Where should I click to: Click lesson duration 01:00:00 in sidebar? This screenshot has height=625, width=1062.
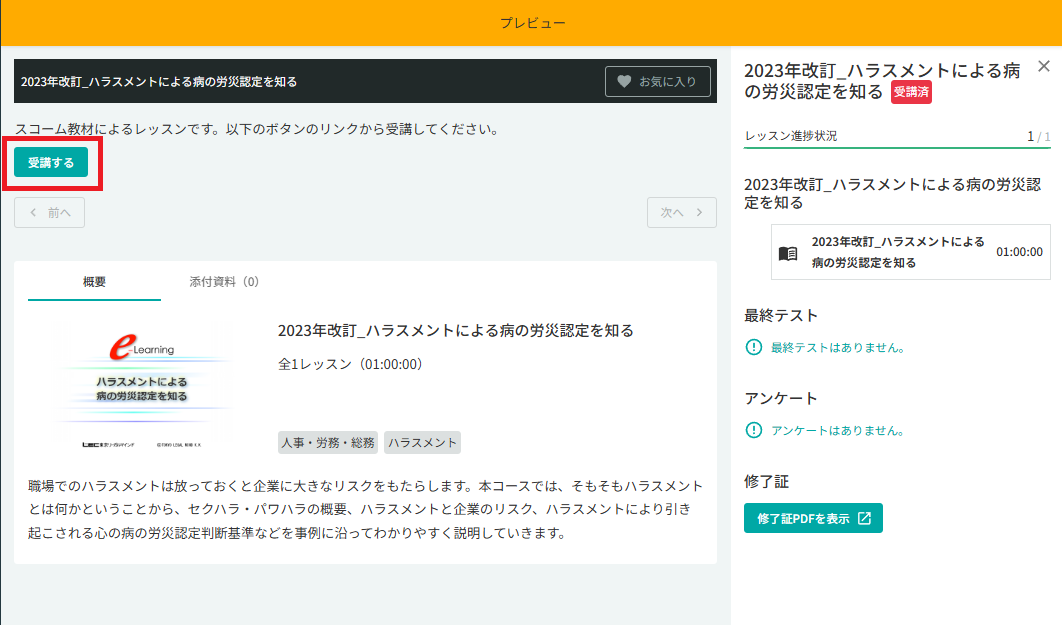pos(1019,252)
